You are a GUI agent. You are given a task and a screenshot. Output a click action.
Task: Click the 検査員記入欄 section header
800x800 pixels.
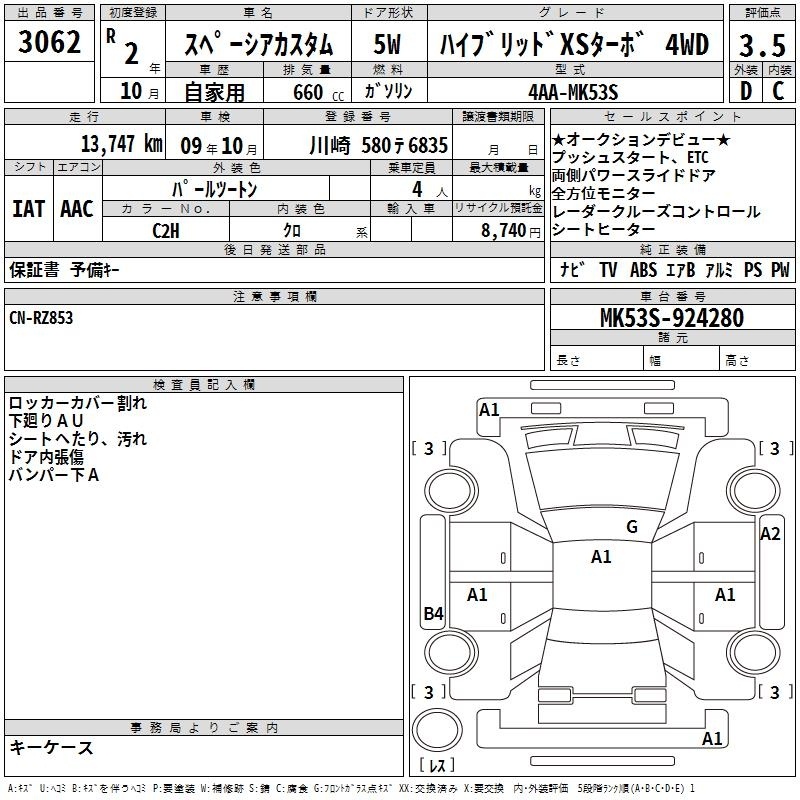click(x=204, y=384)
